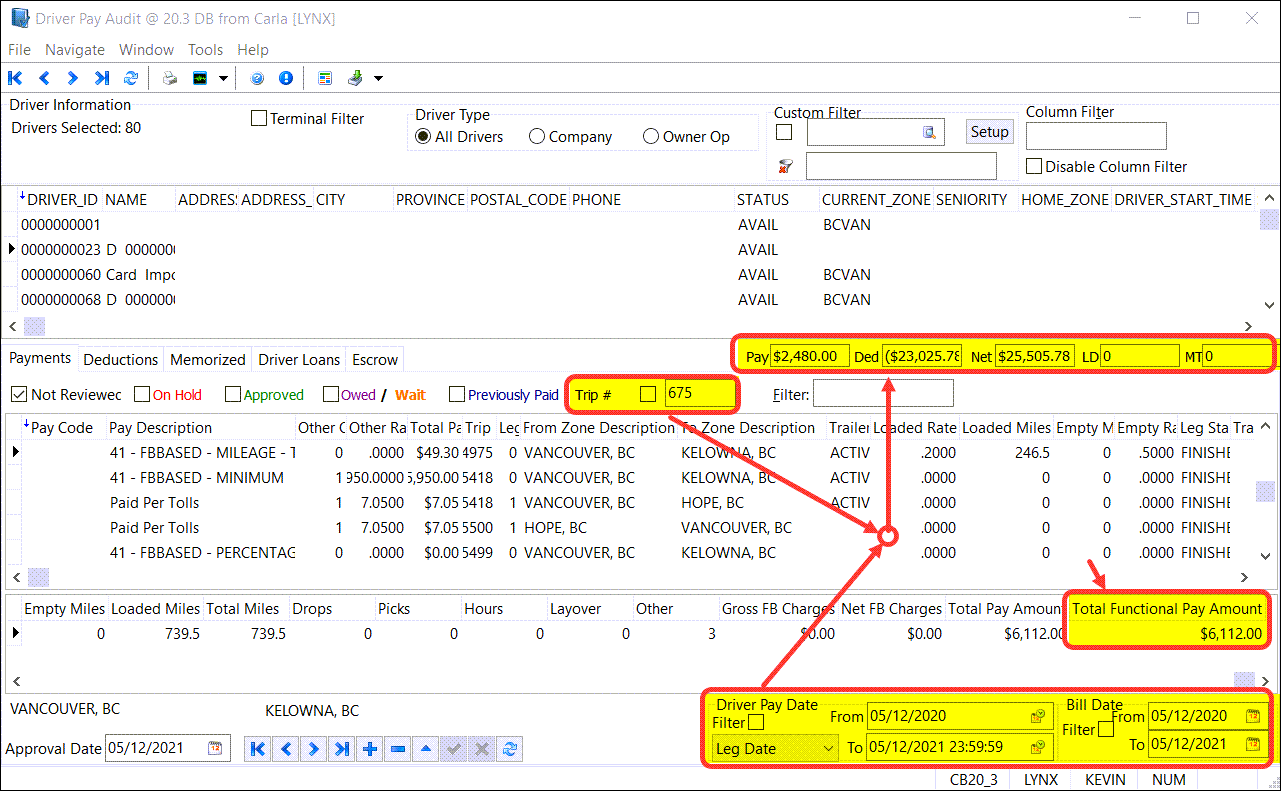Click the Setup button
This screenshot has height=791, width=1281.
point(990,132)
